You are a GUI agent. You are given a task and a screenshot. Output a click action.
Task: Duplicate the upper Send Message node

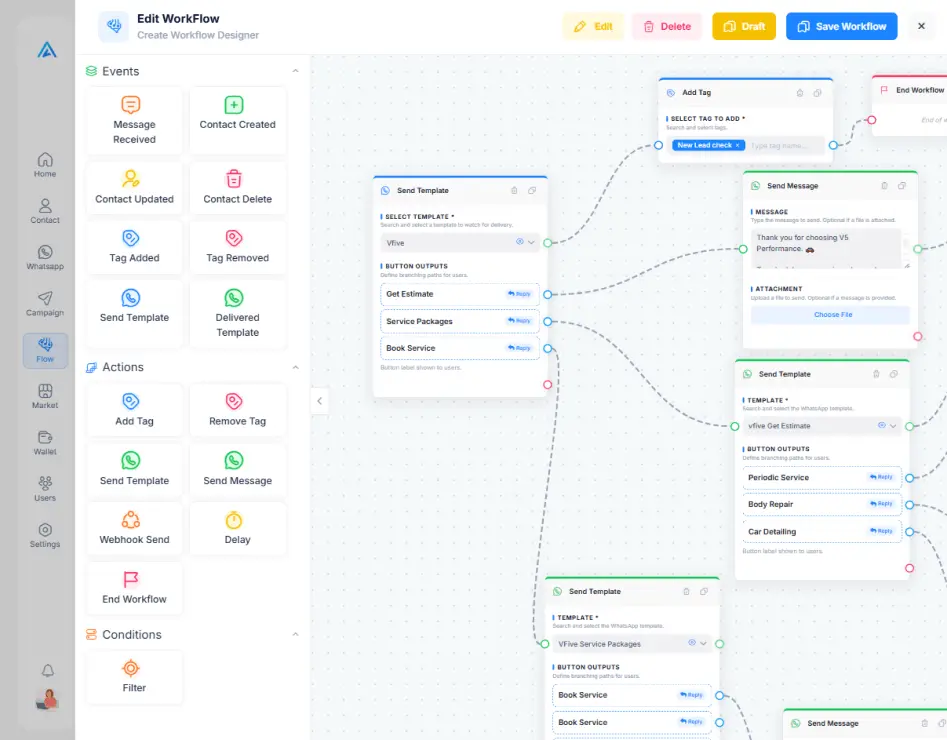point(902,185)
